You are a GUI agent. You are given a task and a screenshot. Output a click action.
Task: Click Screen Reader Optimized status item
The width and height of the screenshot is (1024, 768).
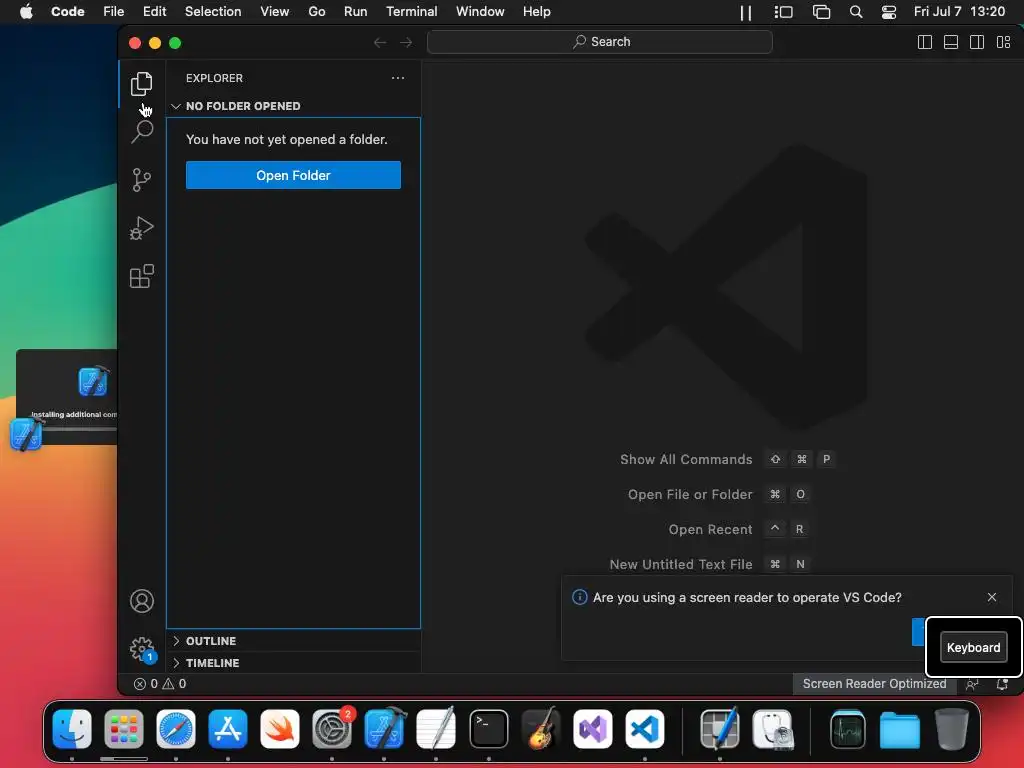[x=874, y=684]
